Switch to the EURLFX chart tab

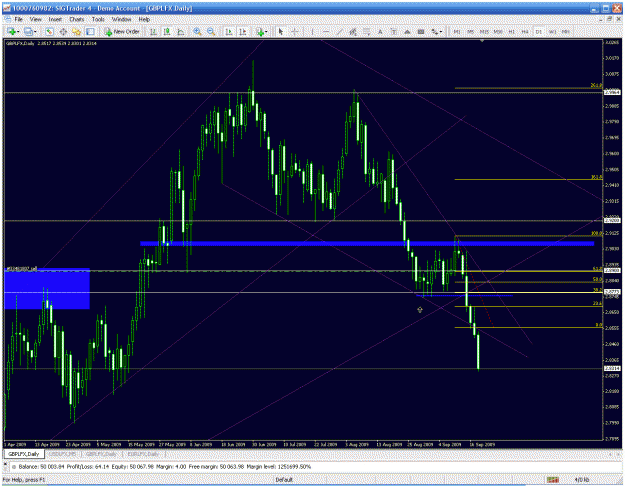point(143,454)
